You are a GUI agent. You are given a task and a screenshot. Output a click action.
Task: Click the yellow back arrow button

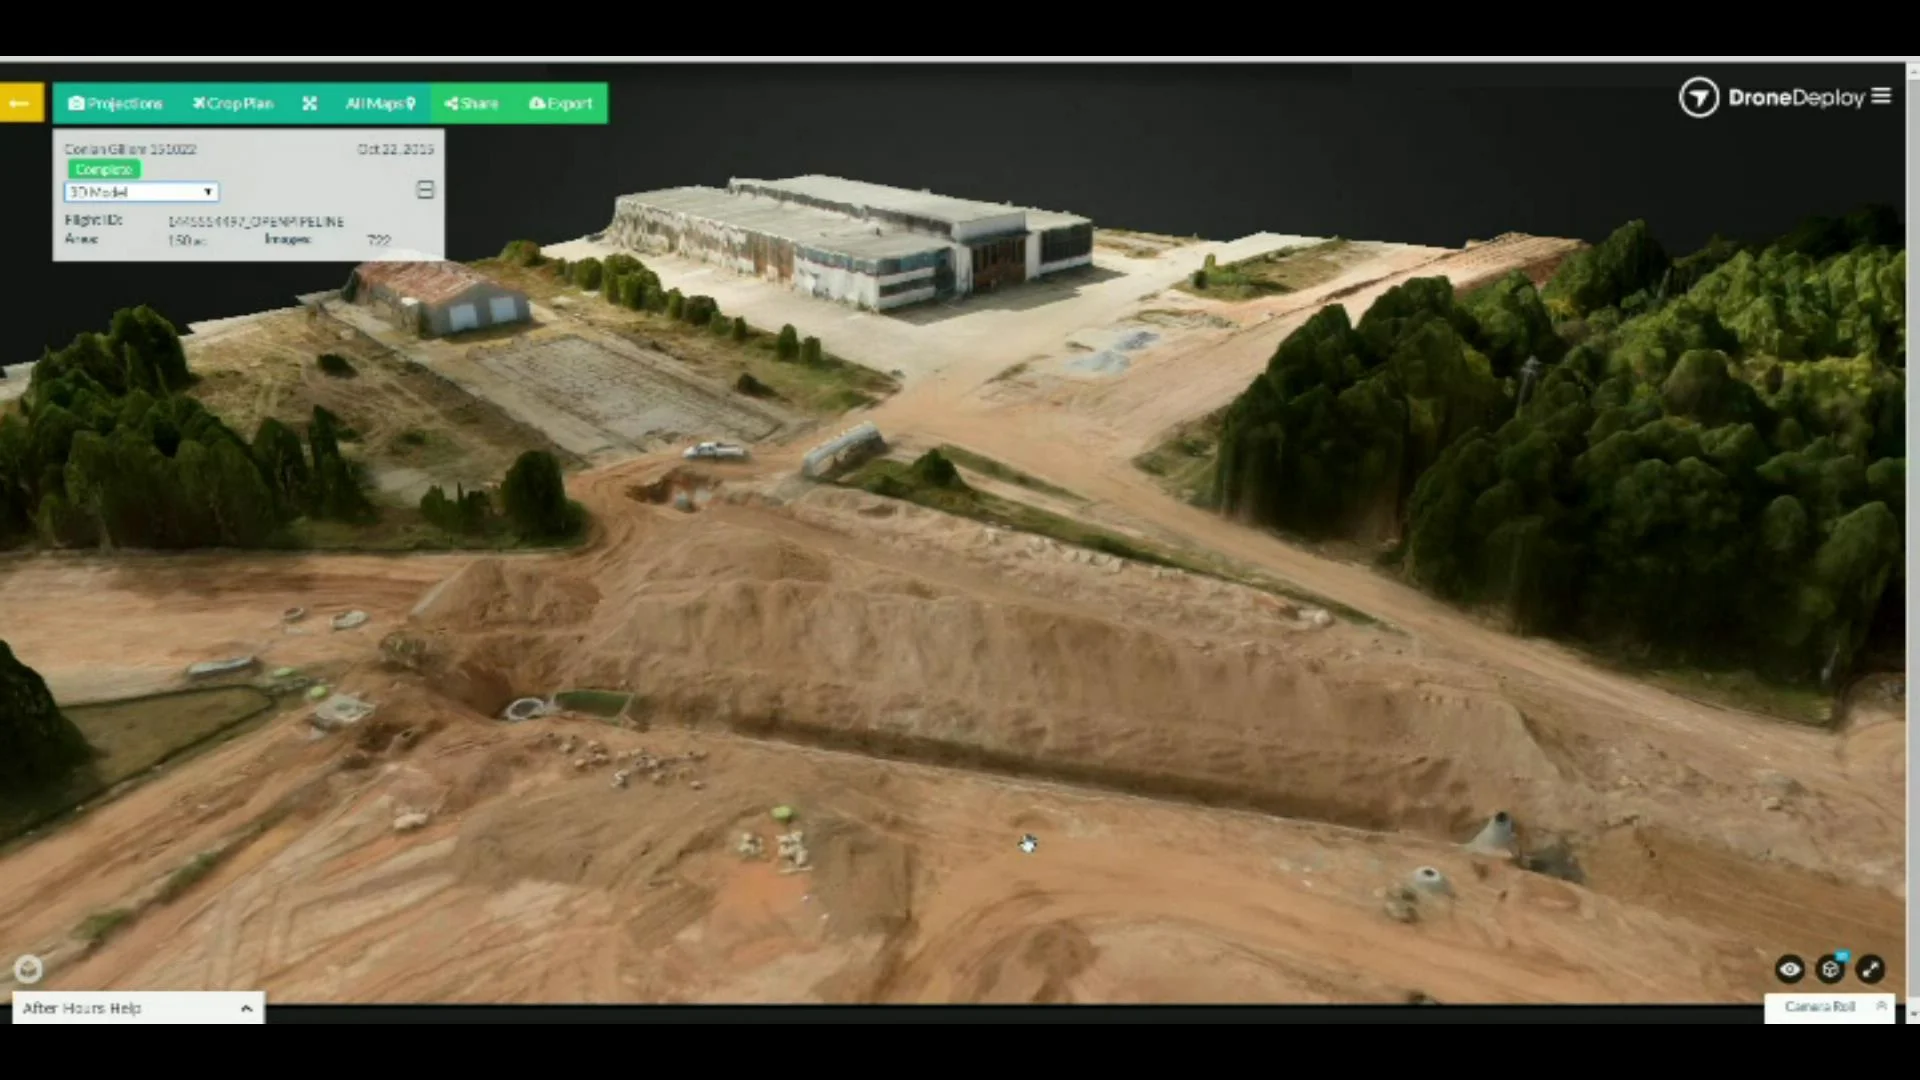tap(20, 103)
